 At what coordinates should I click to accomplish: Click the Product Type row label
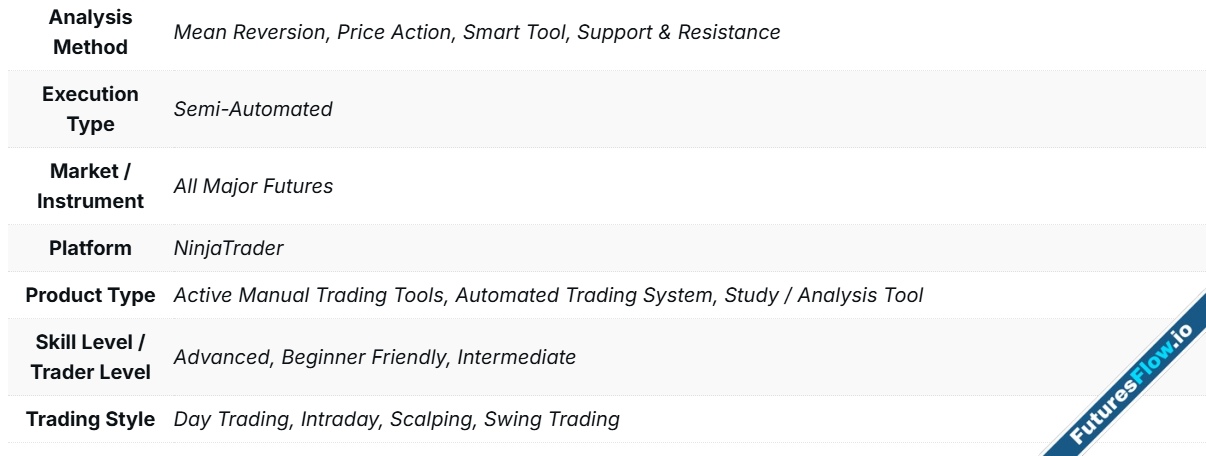[90, 295]
